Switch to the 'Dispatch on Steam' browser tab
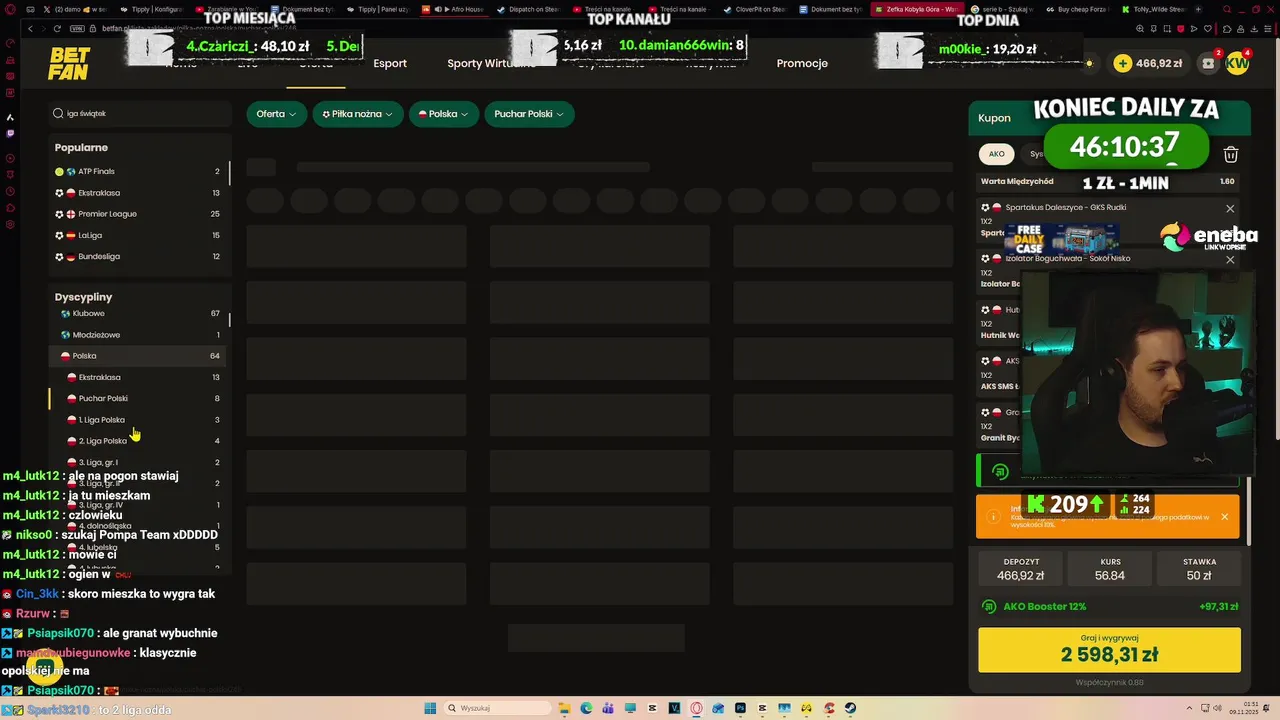 point(528,9)
